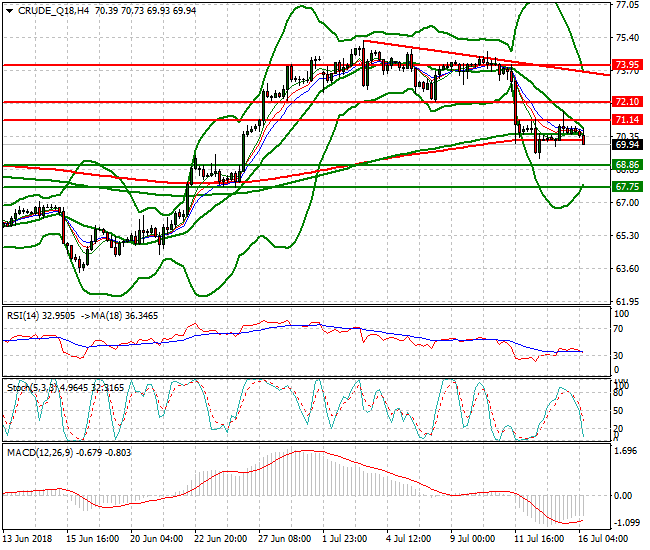Image resolution: width=650 pixels, height=550 pixels.
Task: Select the MACD scale 0.00 value
Action: pos(623,496)
